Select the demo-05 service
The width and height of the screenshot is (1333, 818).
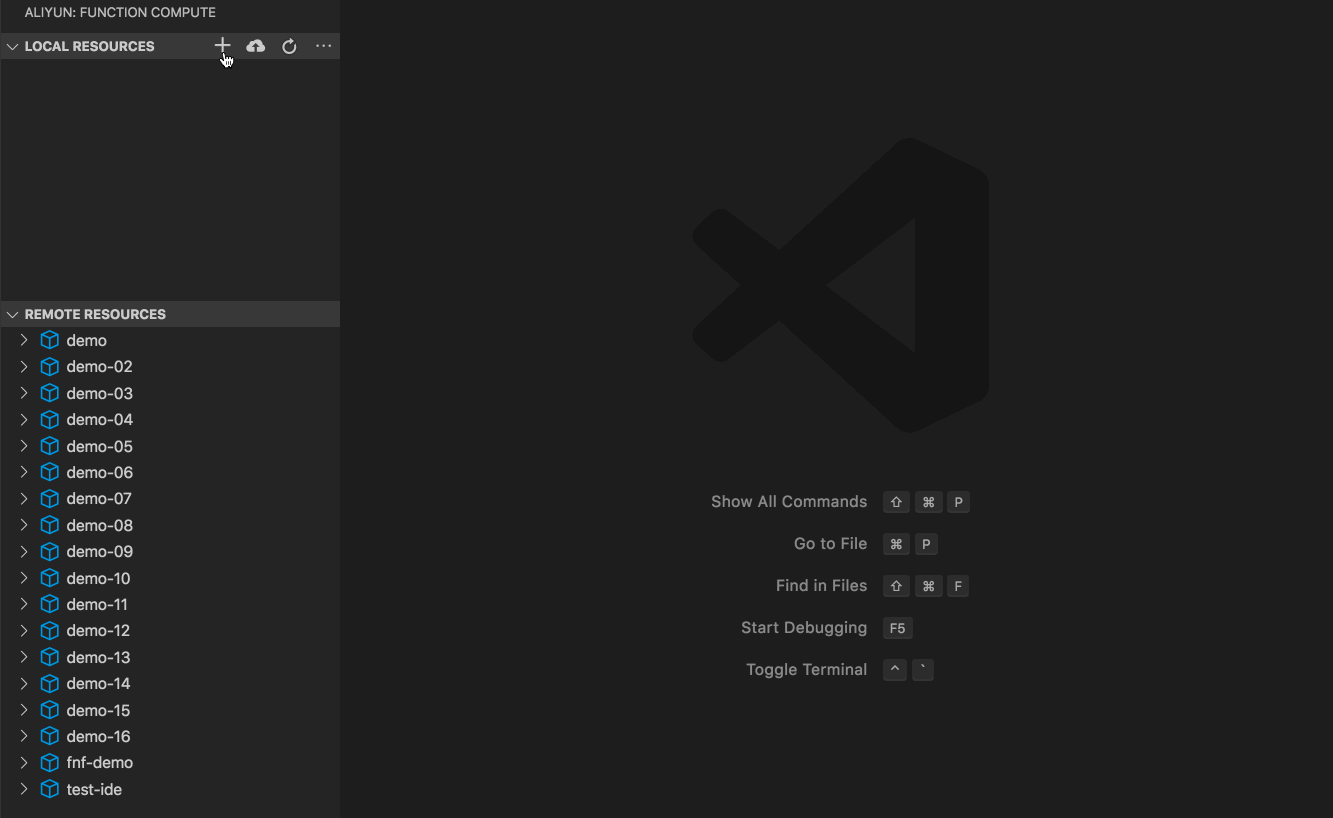point(99,446)
